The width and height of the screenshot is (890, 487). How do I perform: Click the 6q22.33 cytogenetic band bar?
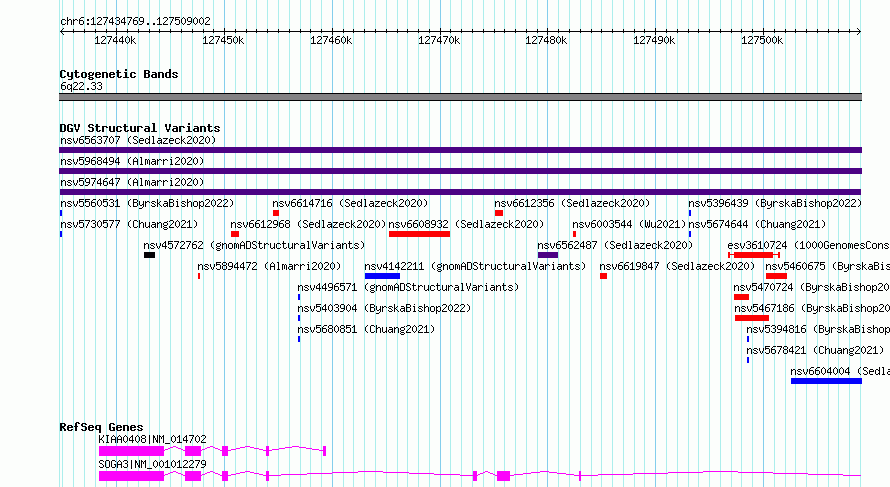coord(460,97)
